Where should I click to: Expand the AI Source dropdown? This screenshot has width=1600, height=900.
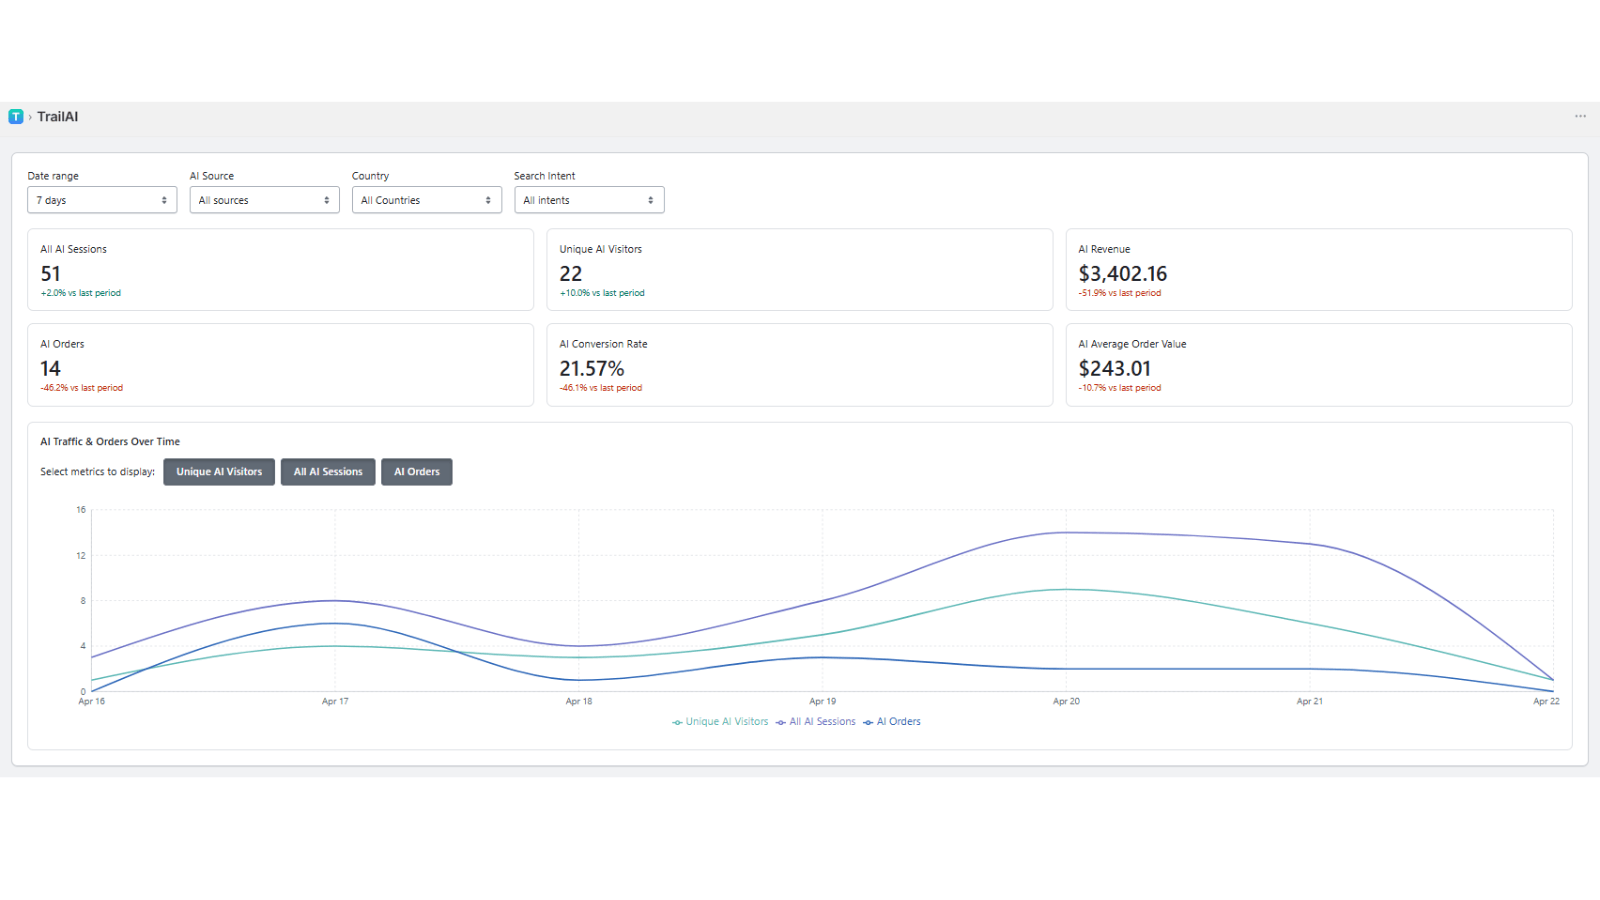click(264, 200)
